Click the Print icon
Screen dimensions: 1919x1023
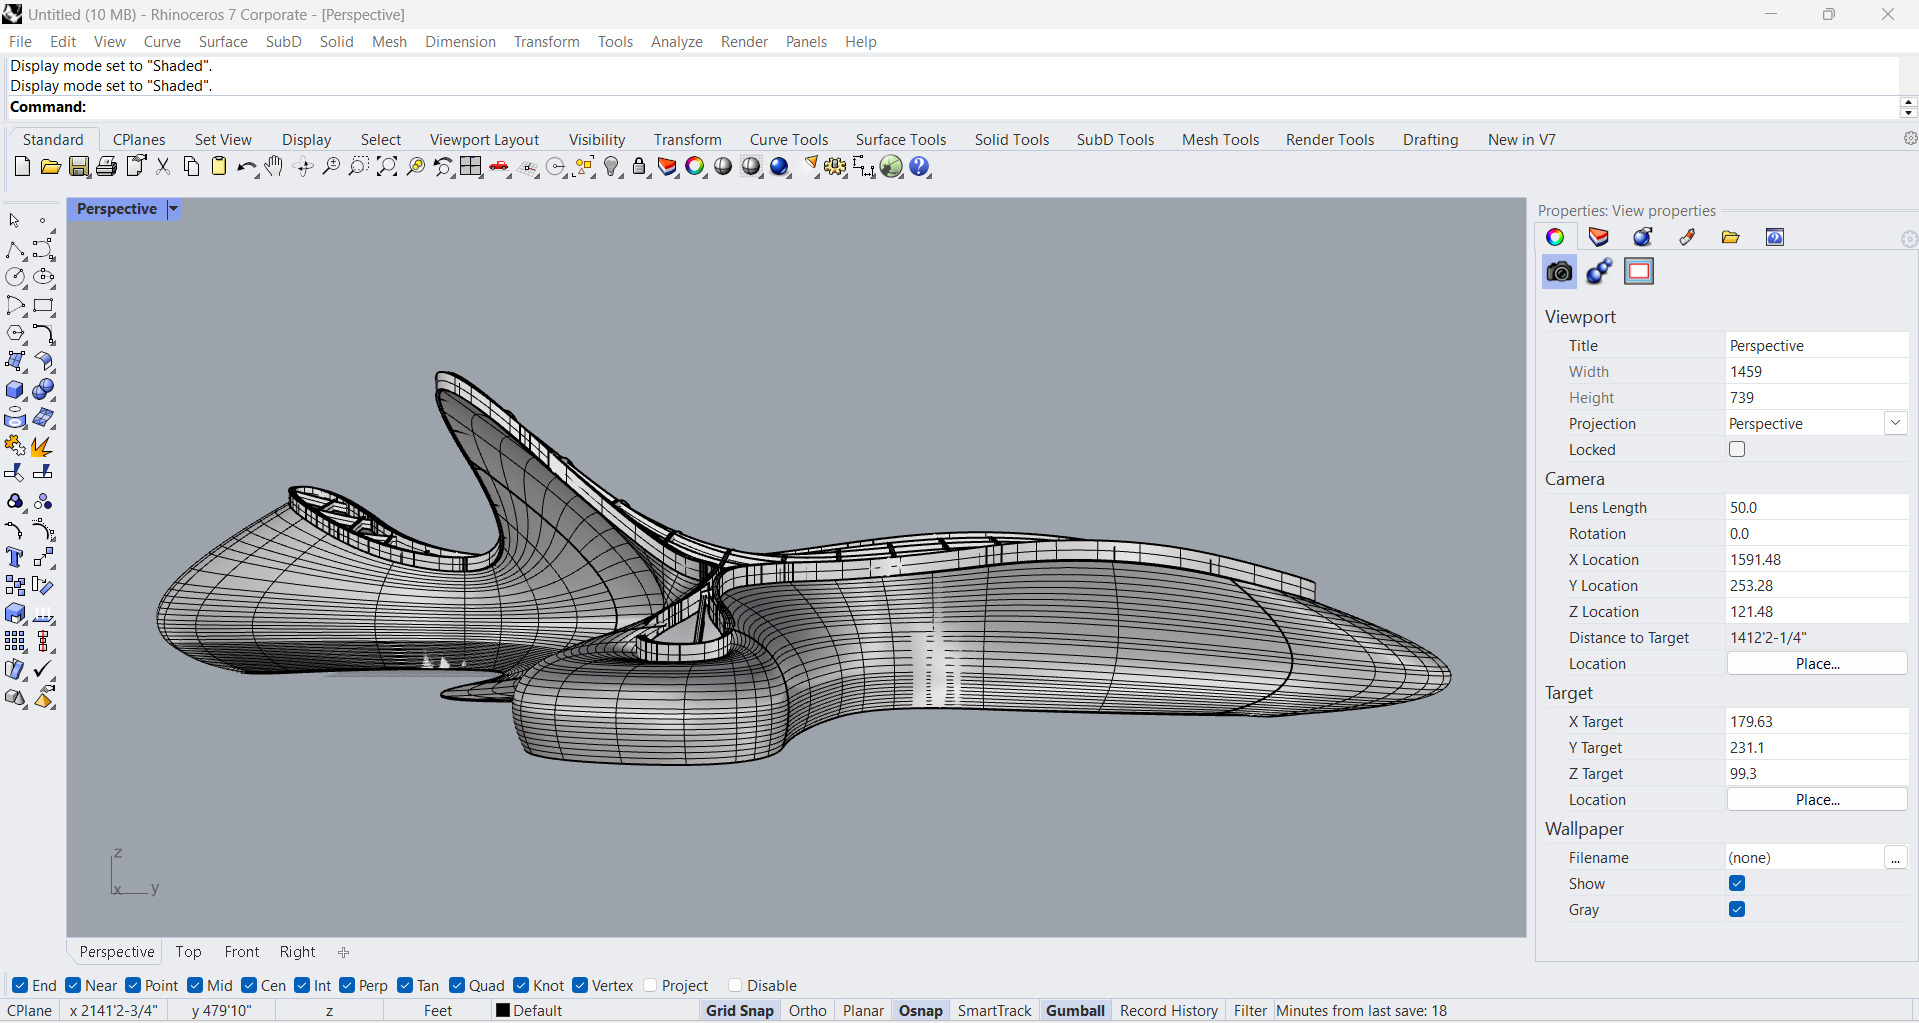[x=107, y=167]
